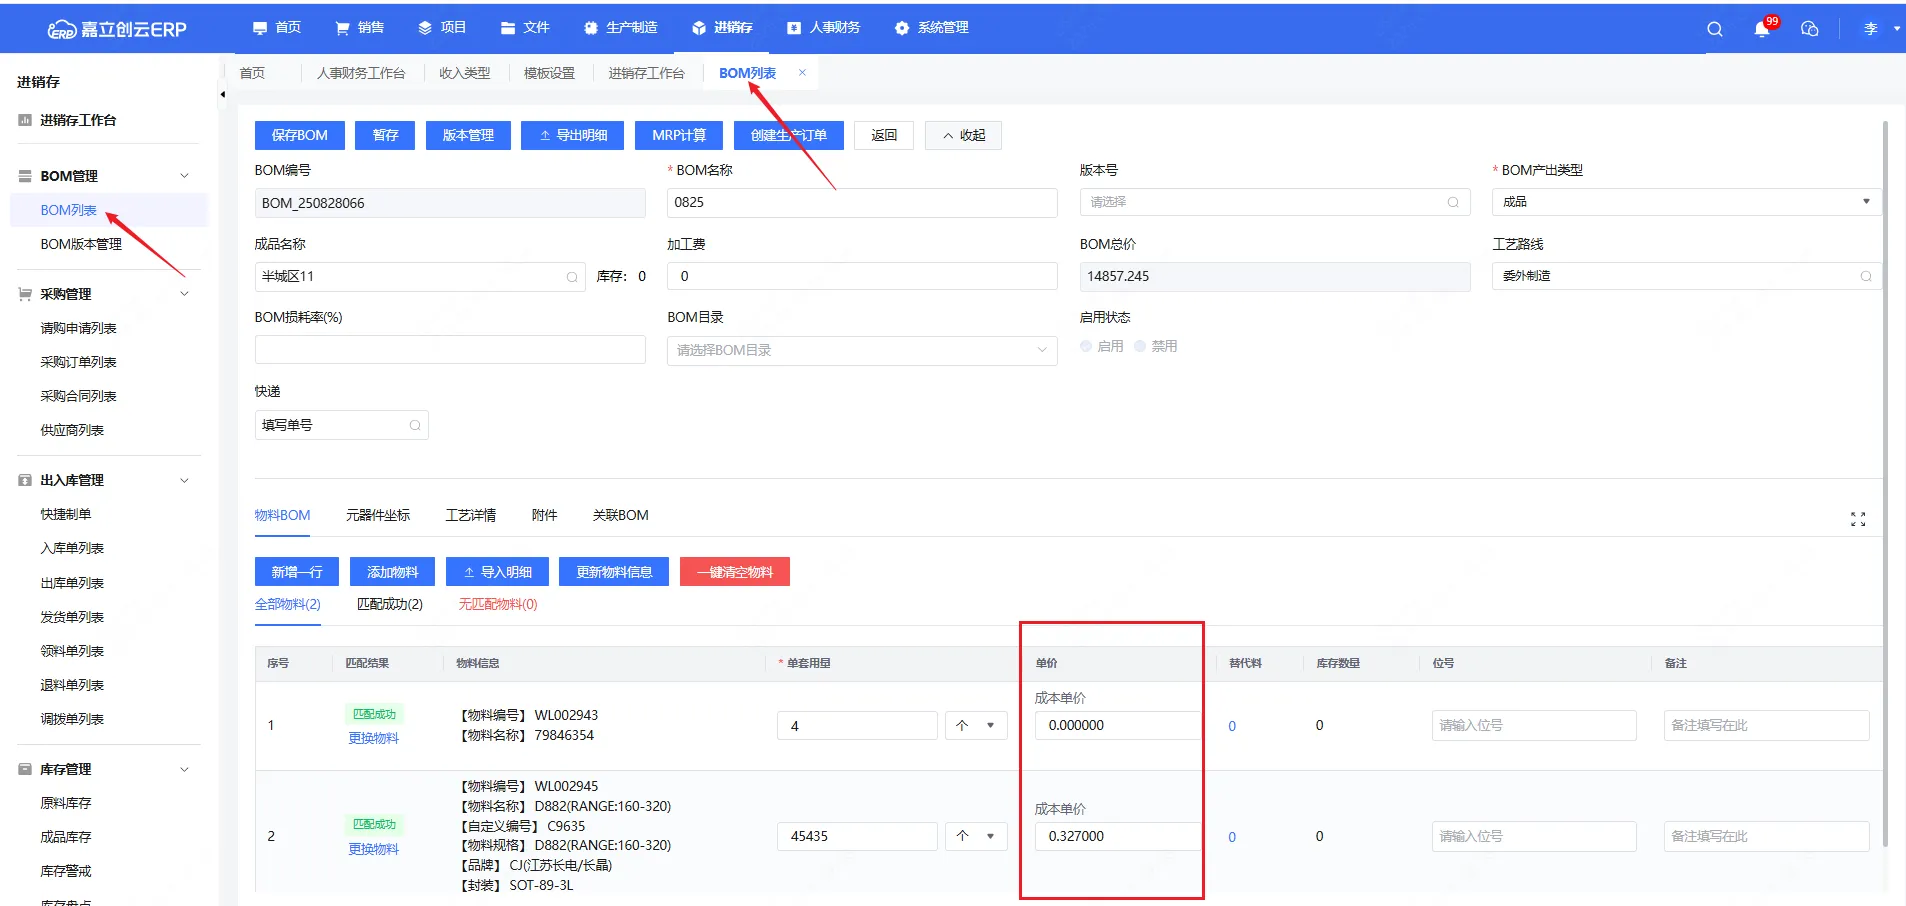Image resolution: width=1906 pixels, height=906 pixels.
Task: Click the search icon in 成品名称 field
Action: tap(572, 277)
